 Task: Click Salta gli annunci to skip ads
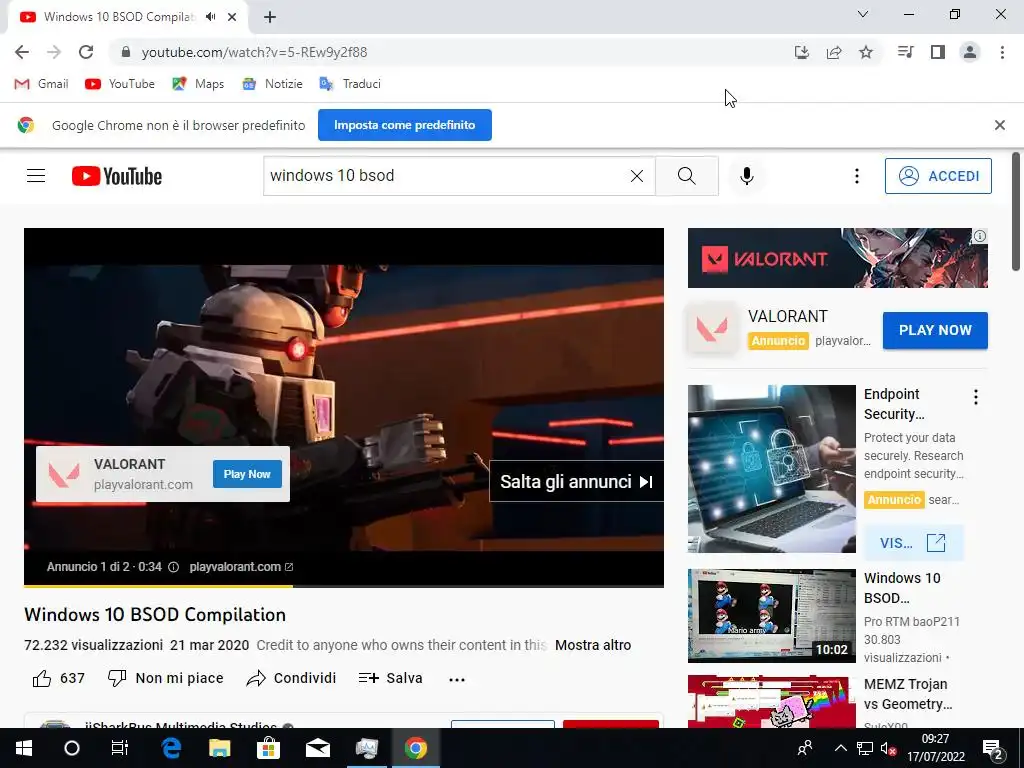(576, 481)
